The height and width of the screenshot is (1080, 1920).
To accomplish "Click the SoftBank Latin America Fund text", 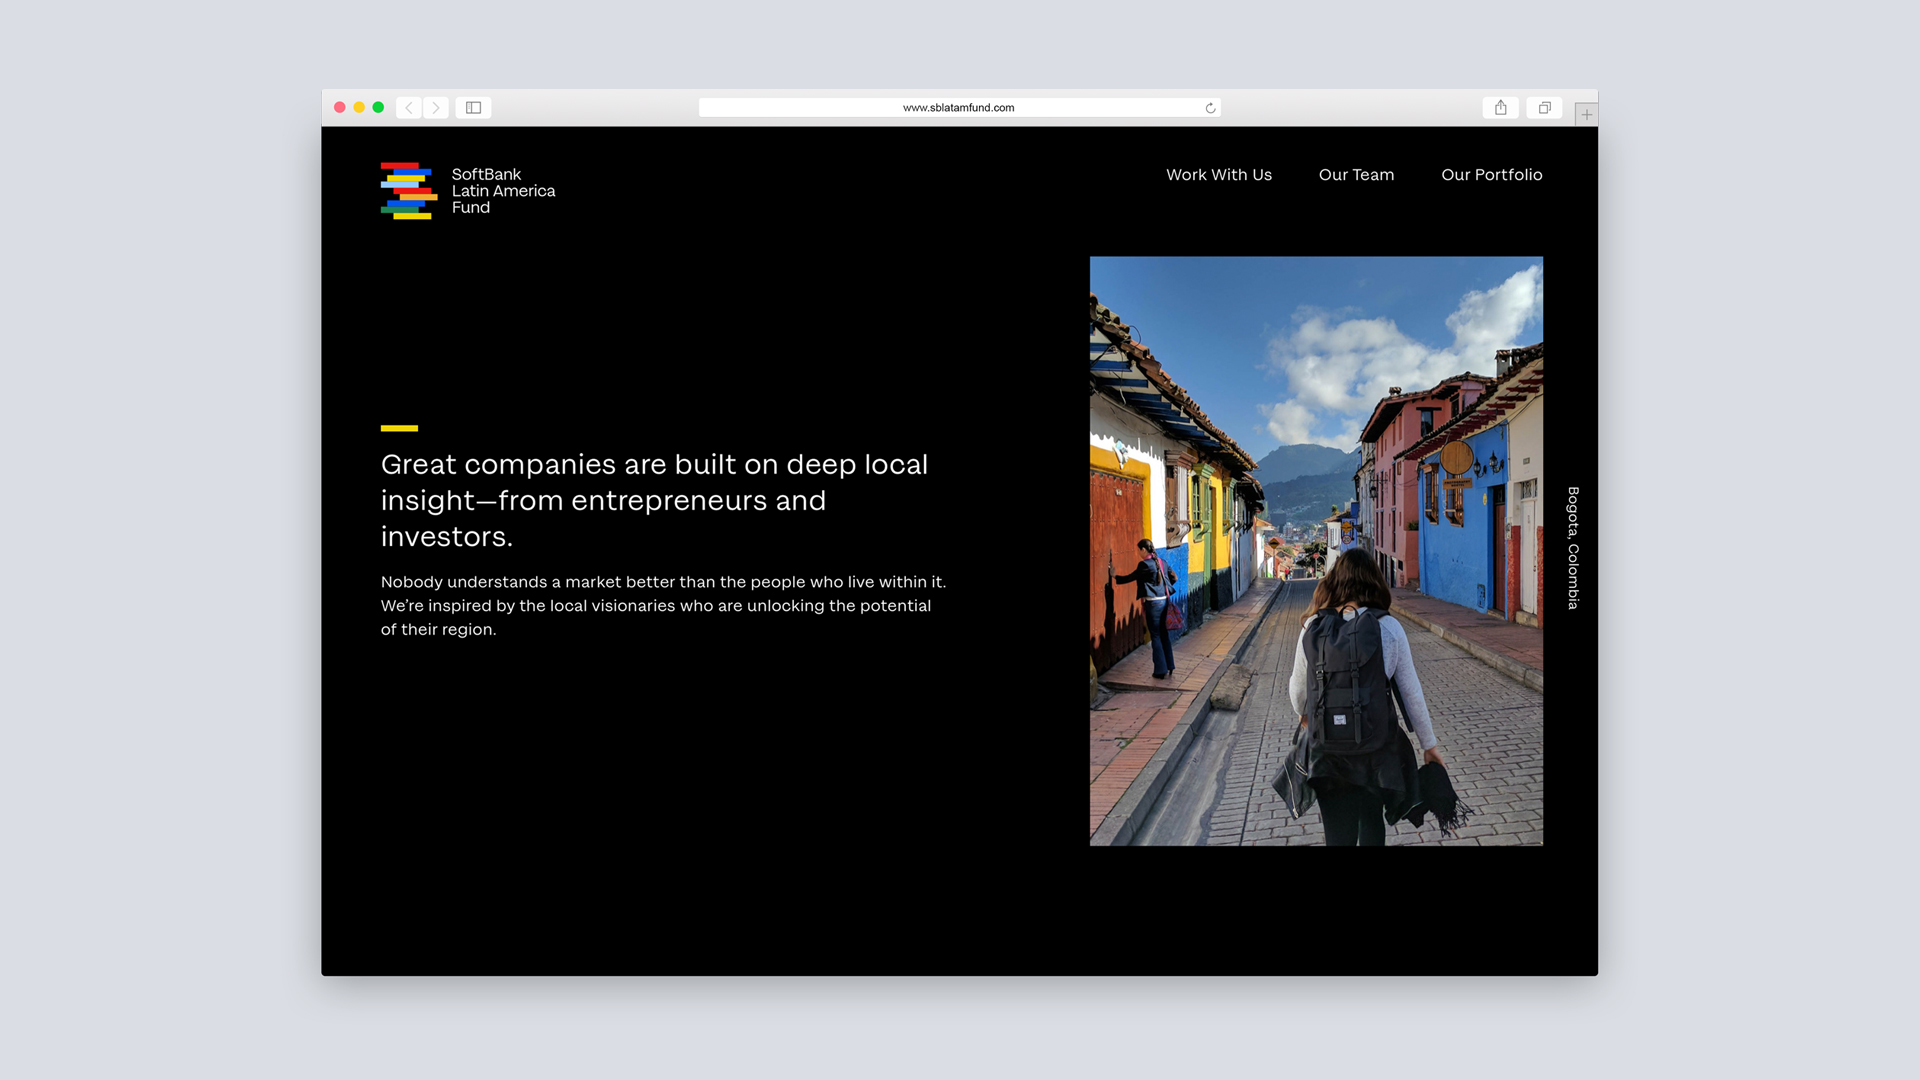I will coord(503,191).
